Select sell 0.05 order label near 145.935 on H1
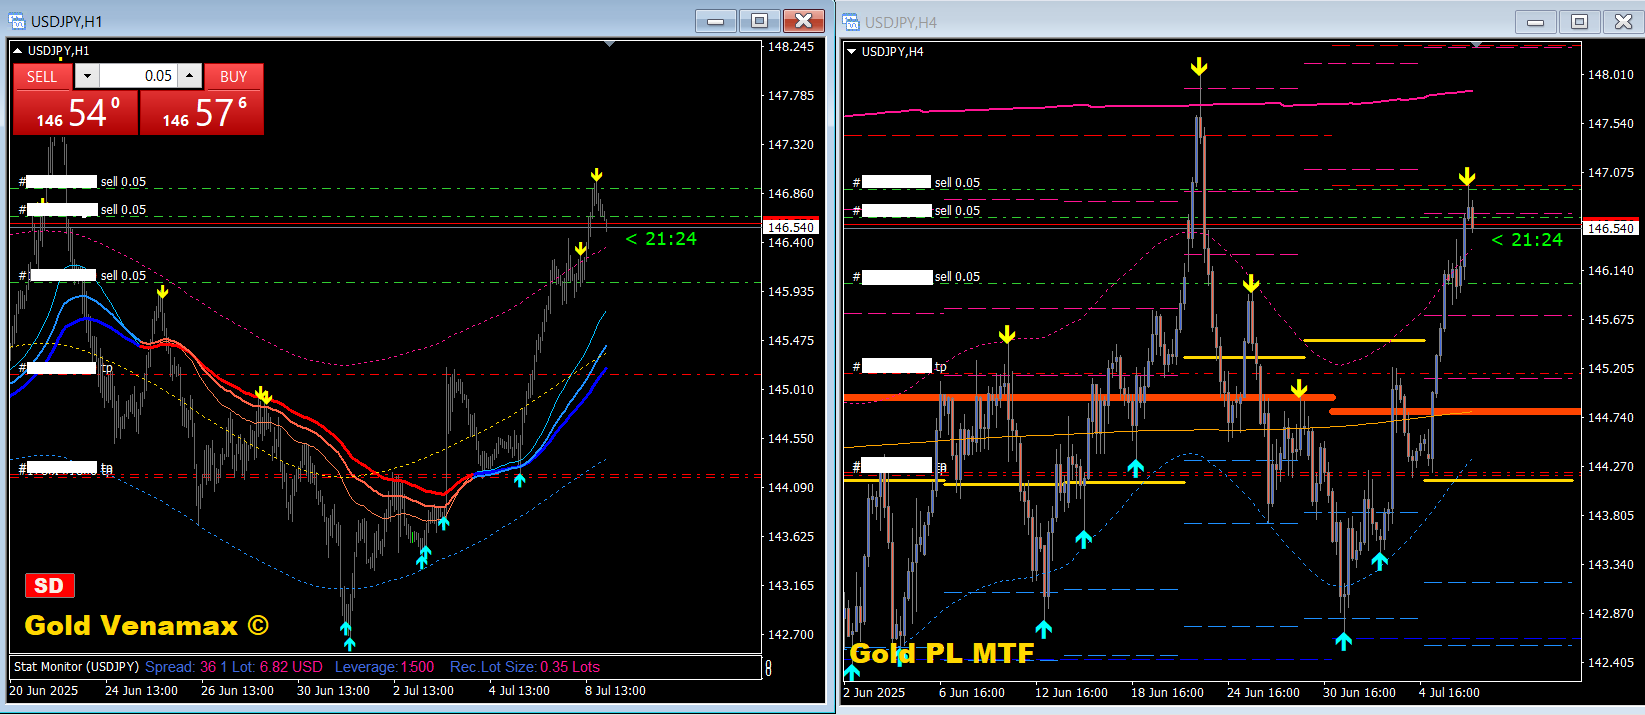The image size is (1645, 715). (x=123, y=275)
